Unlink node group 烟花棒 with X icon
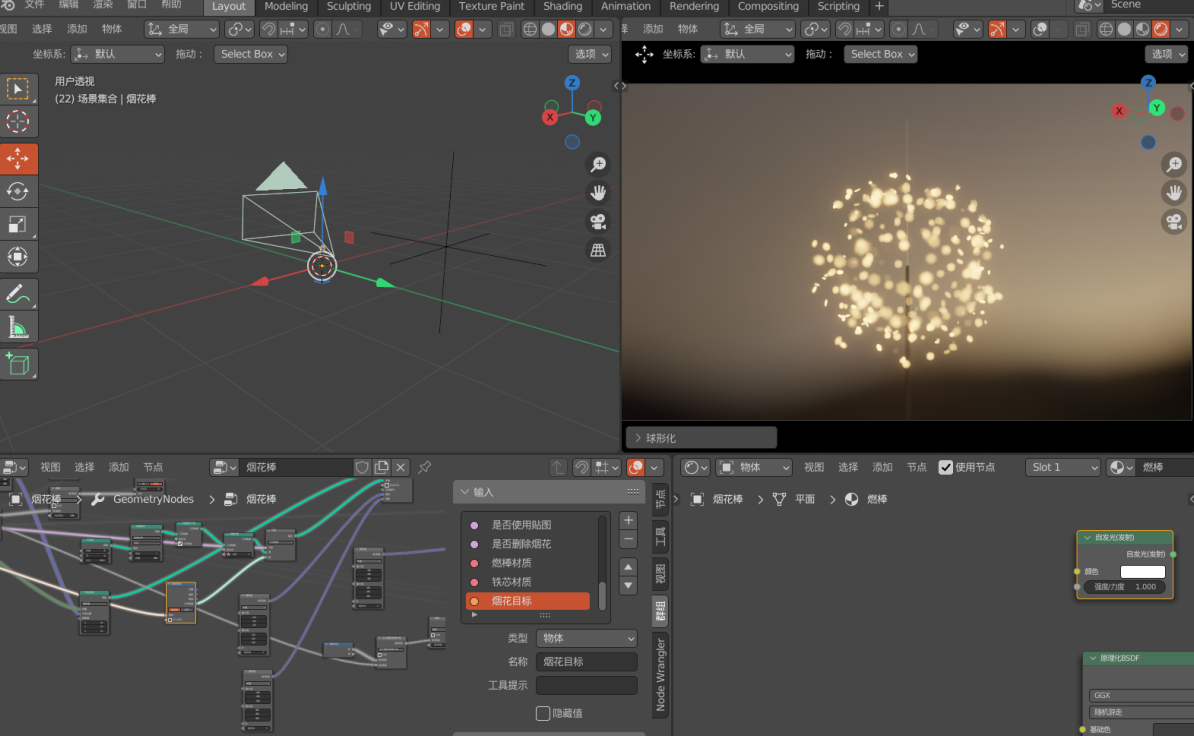Image resolution: width=1194 pixels, height=736 pixels. pos(401,467)
